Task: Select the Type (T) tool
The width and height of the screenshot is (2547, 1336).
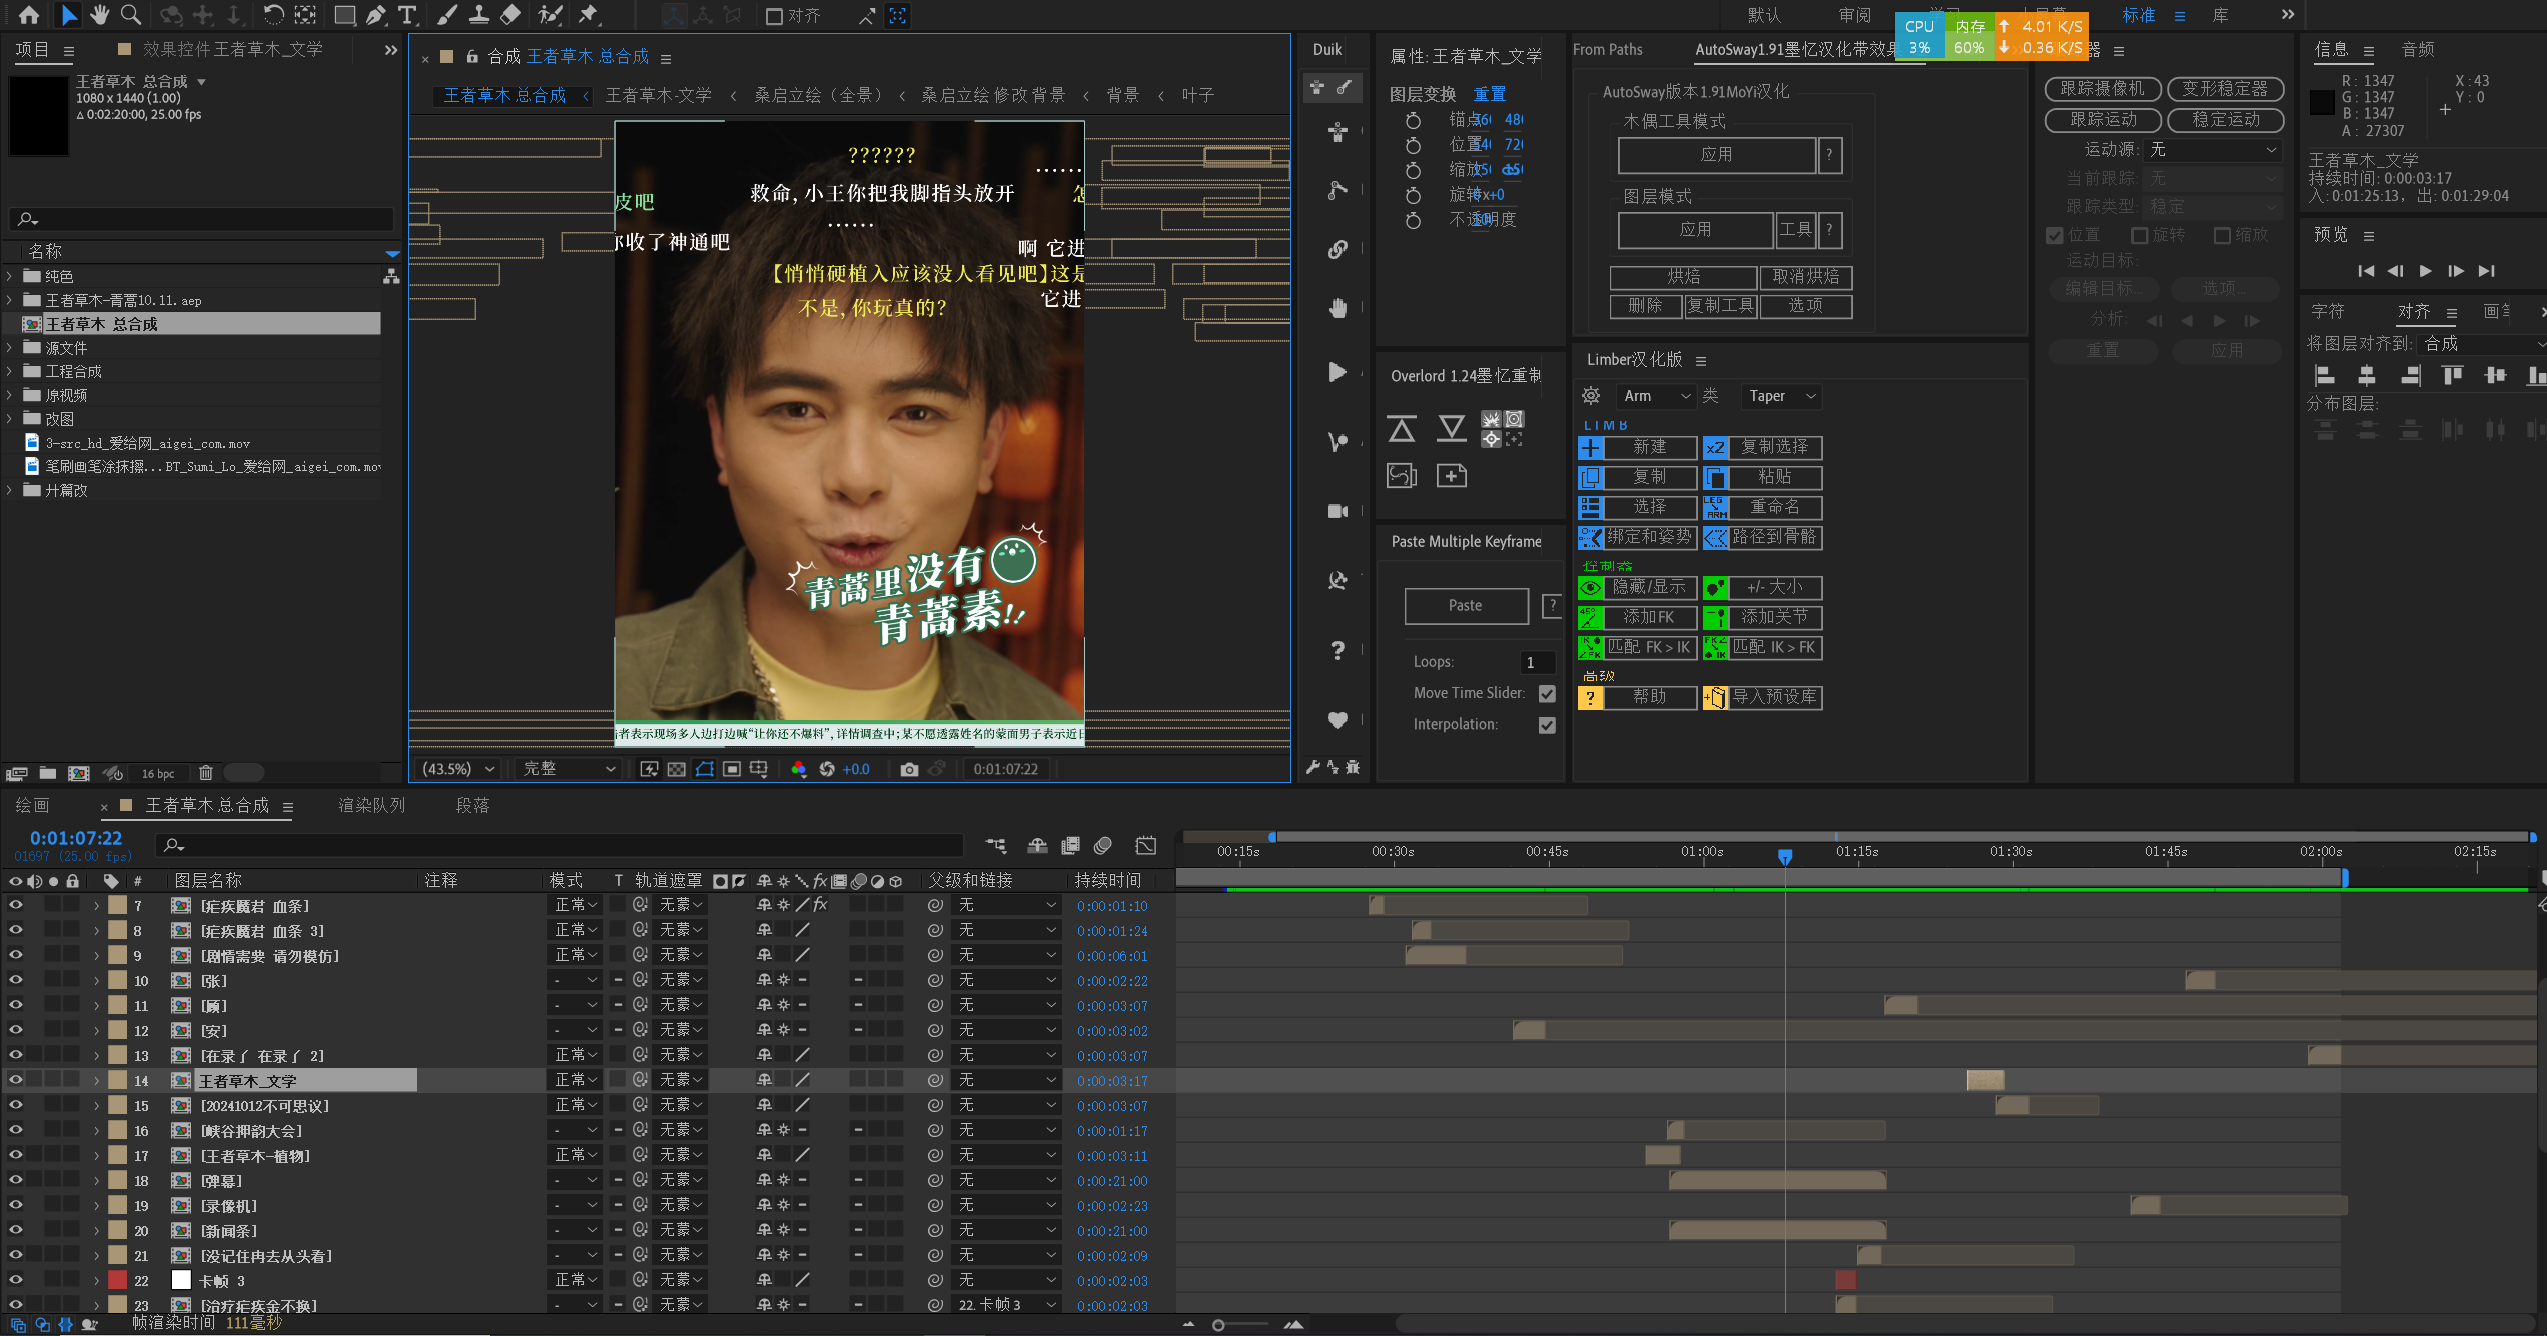Action: [407, 15]
